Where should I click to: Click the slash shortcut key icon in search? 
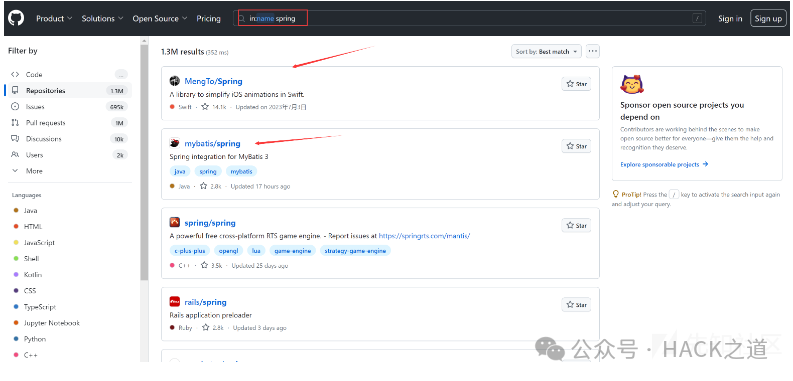point(697,19)
